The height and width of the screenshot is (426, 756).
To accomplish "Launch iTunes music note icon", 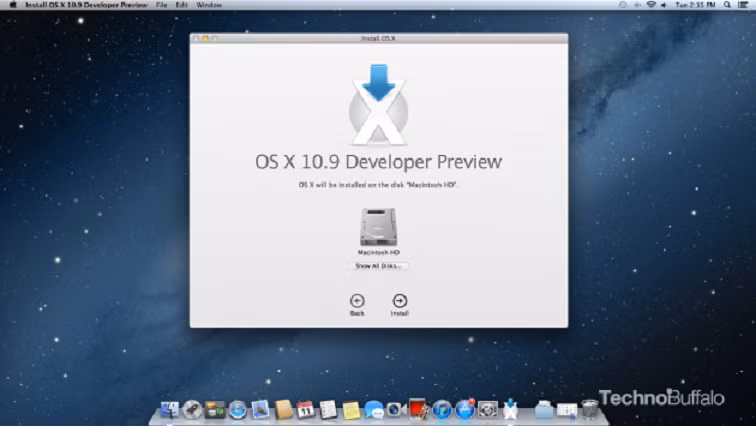I will click(442, 410).
